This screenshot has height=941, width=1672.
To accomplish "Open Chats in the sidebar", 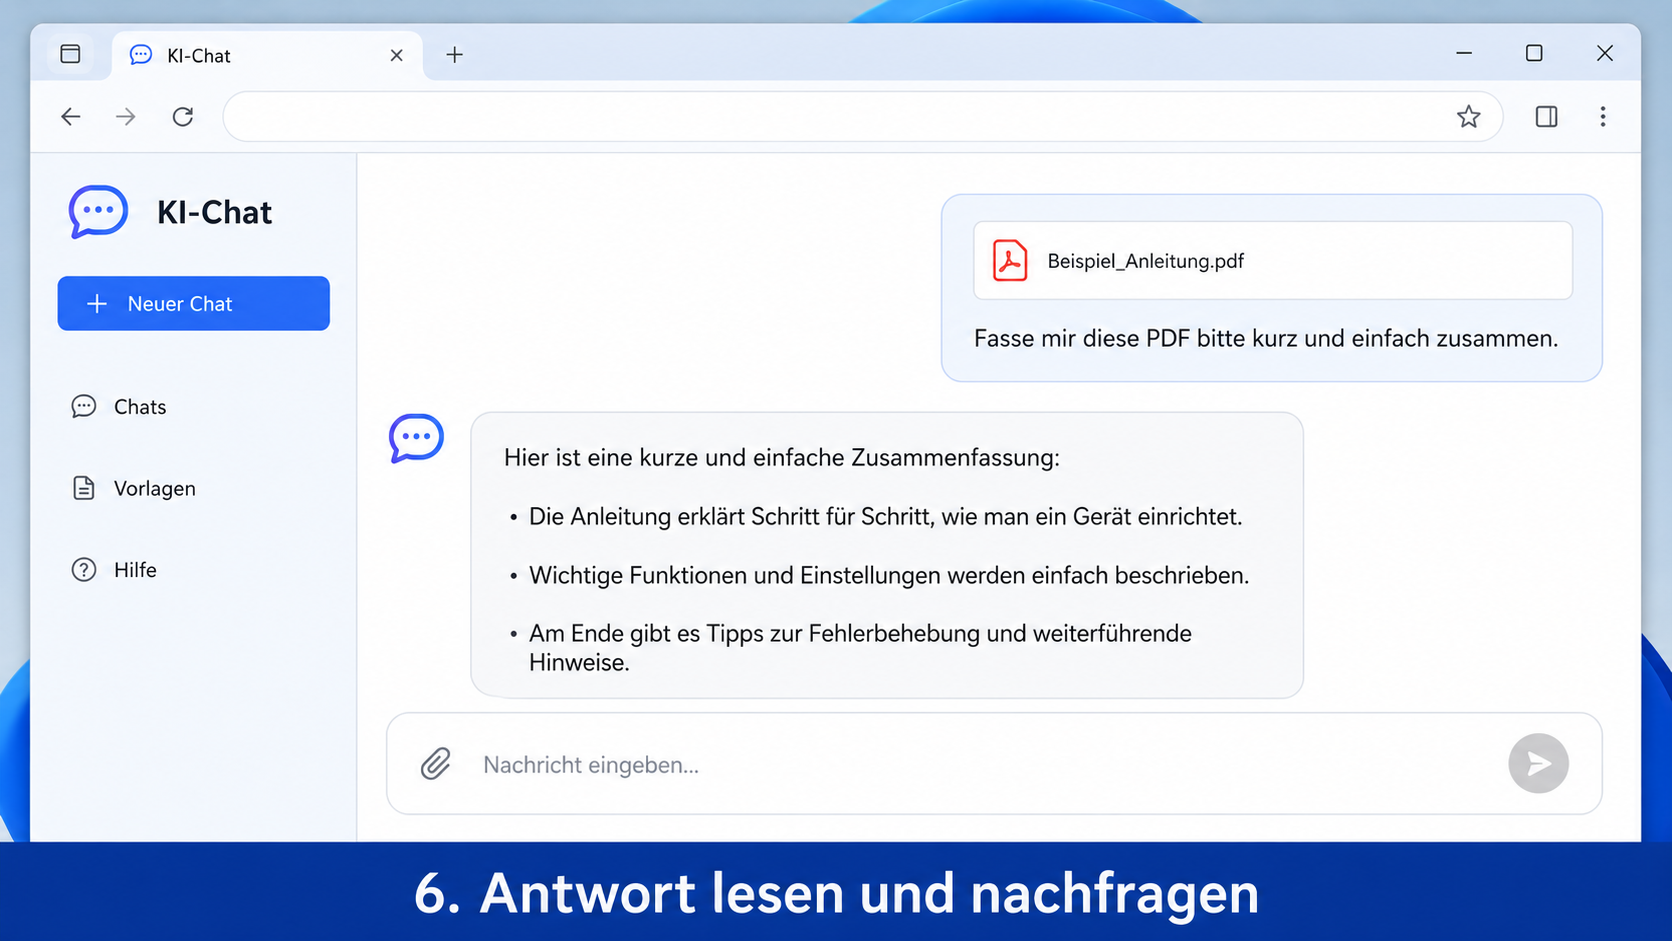I will click(x=119, y=406).
